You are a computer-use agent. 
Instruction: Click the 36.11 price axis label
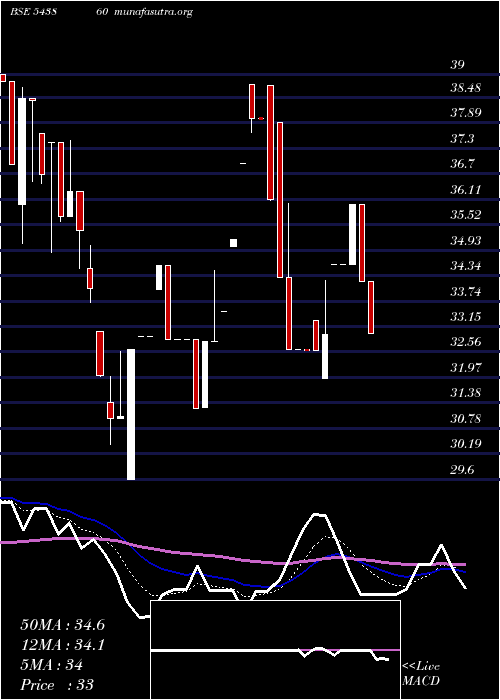(x=465, y=190)
